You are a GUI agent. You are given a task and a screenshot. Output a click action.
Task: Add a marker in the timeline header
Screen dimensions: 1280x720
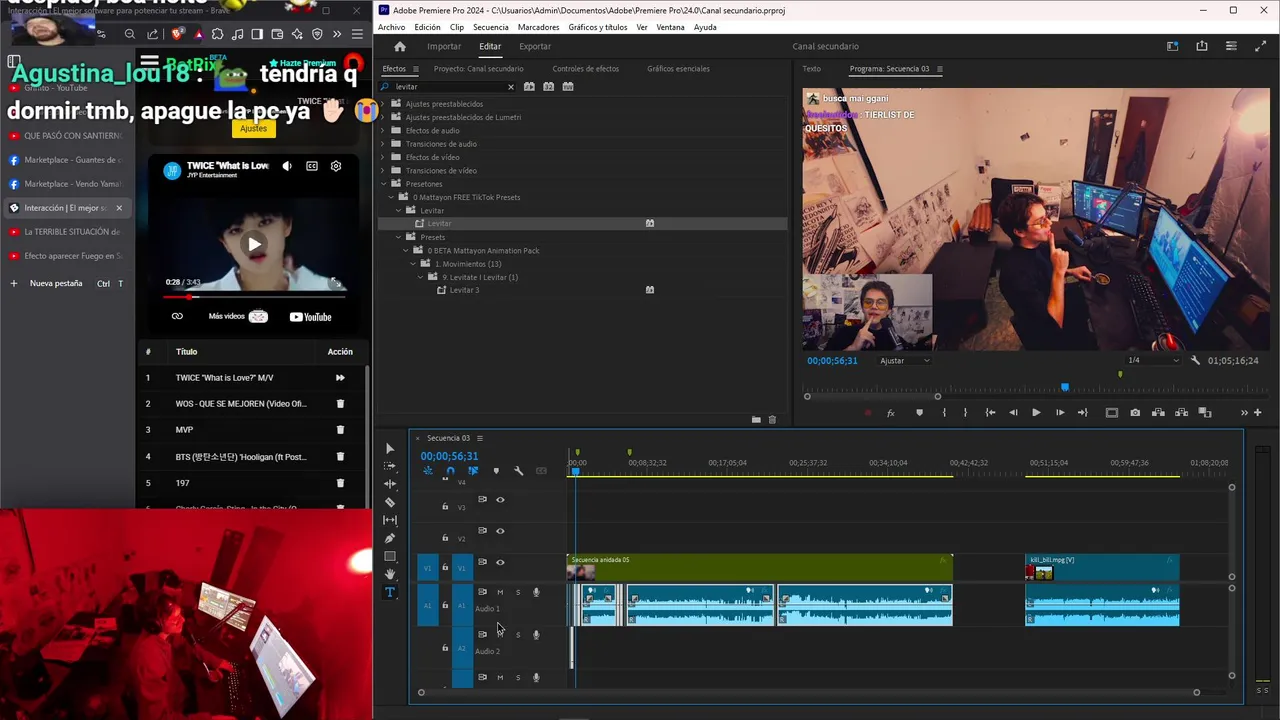[x=496, y=471]
